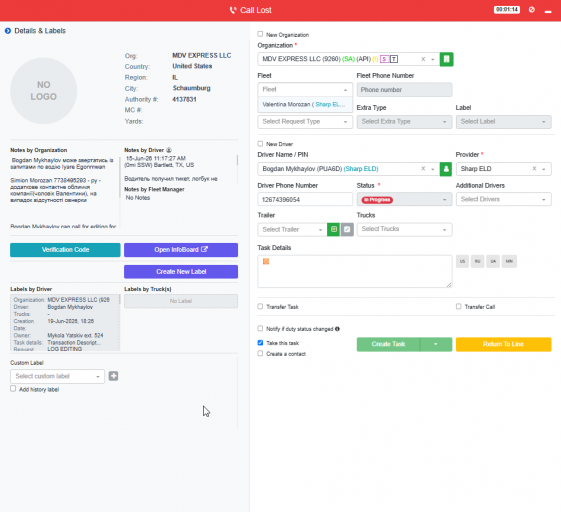Open the Select Extra Type dropdown
The height and width of the screenshot is (512, 561).
pos(404,122)
